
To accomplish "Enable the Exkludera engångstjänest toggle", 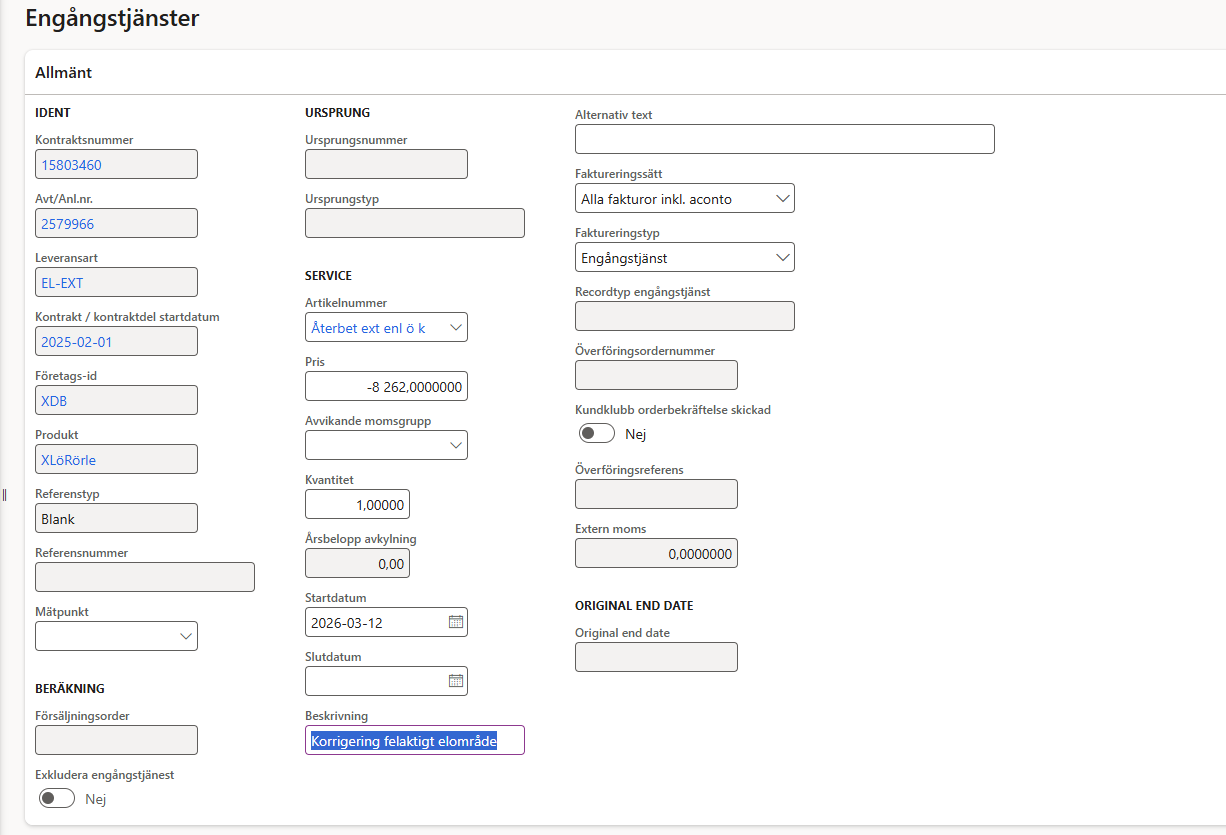I will click(x=57, y=798).
